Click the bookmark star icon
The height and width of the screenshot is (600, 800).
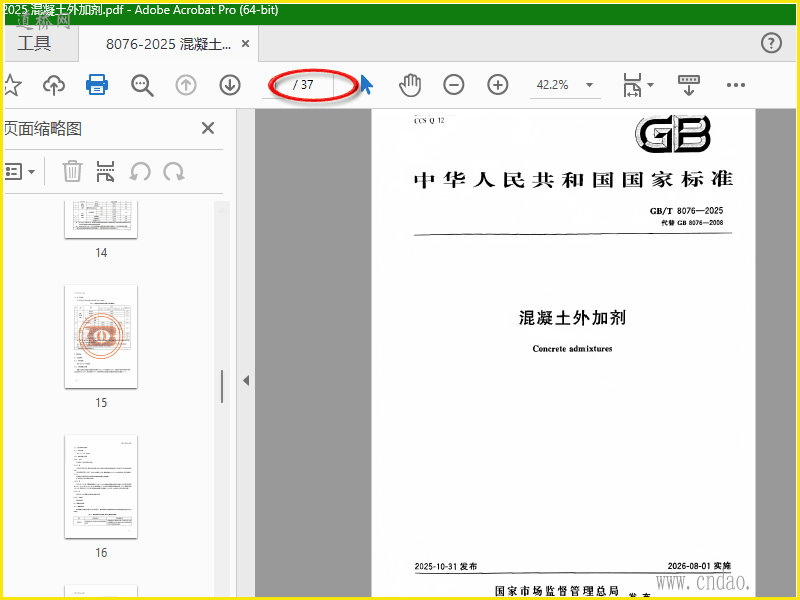click(12, 85)
